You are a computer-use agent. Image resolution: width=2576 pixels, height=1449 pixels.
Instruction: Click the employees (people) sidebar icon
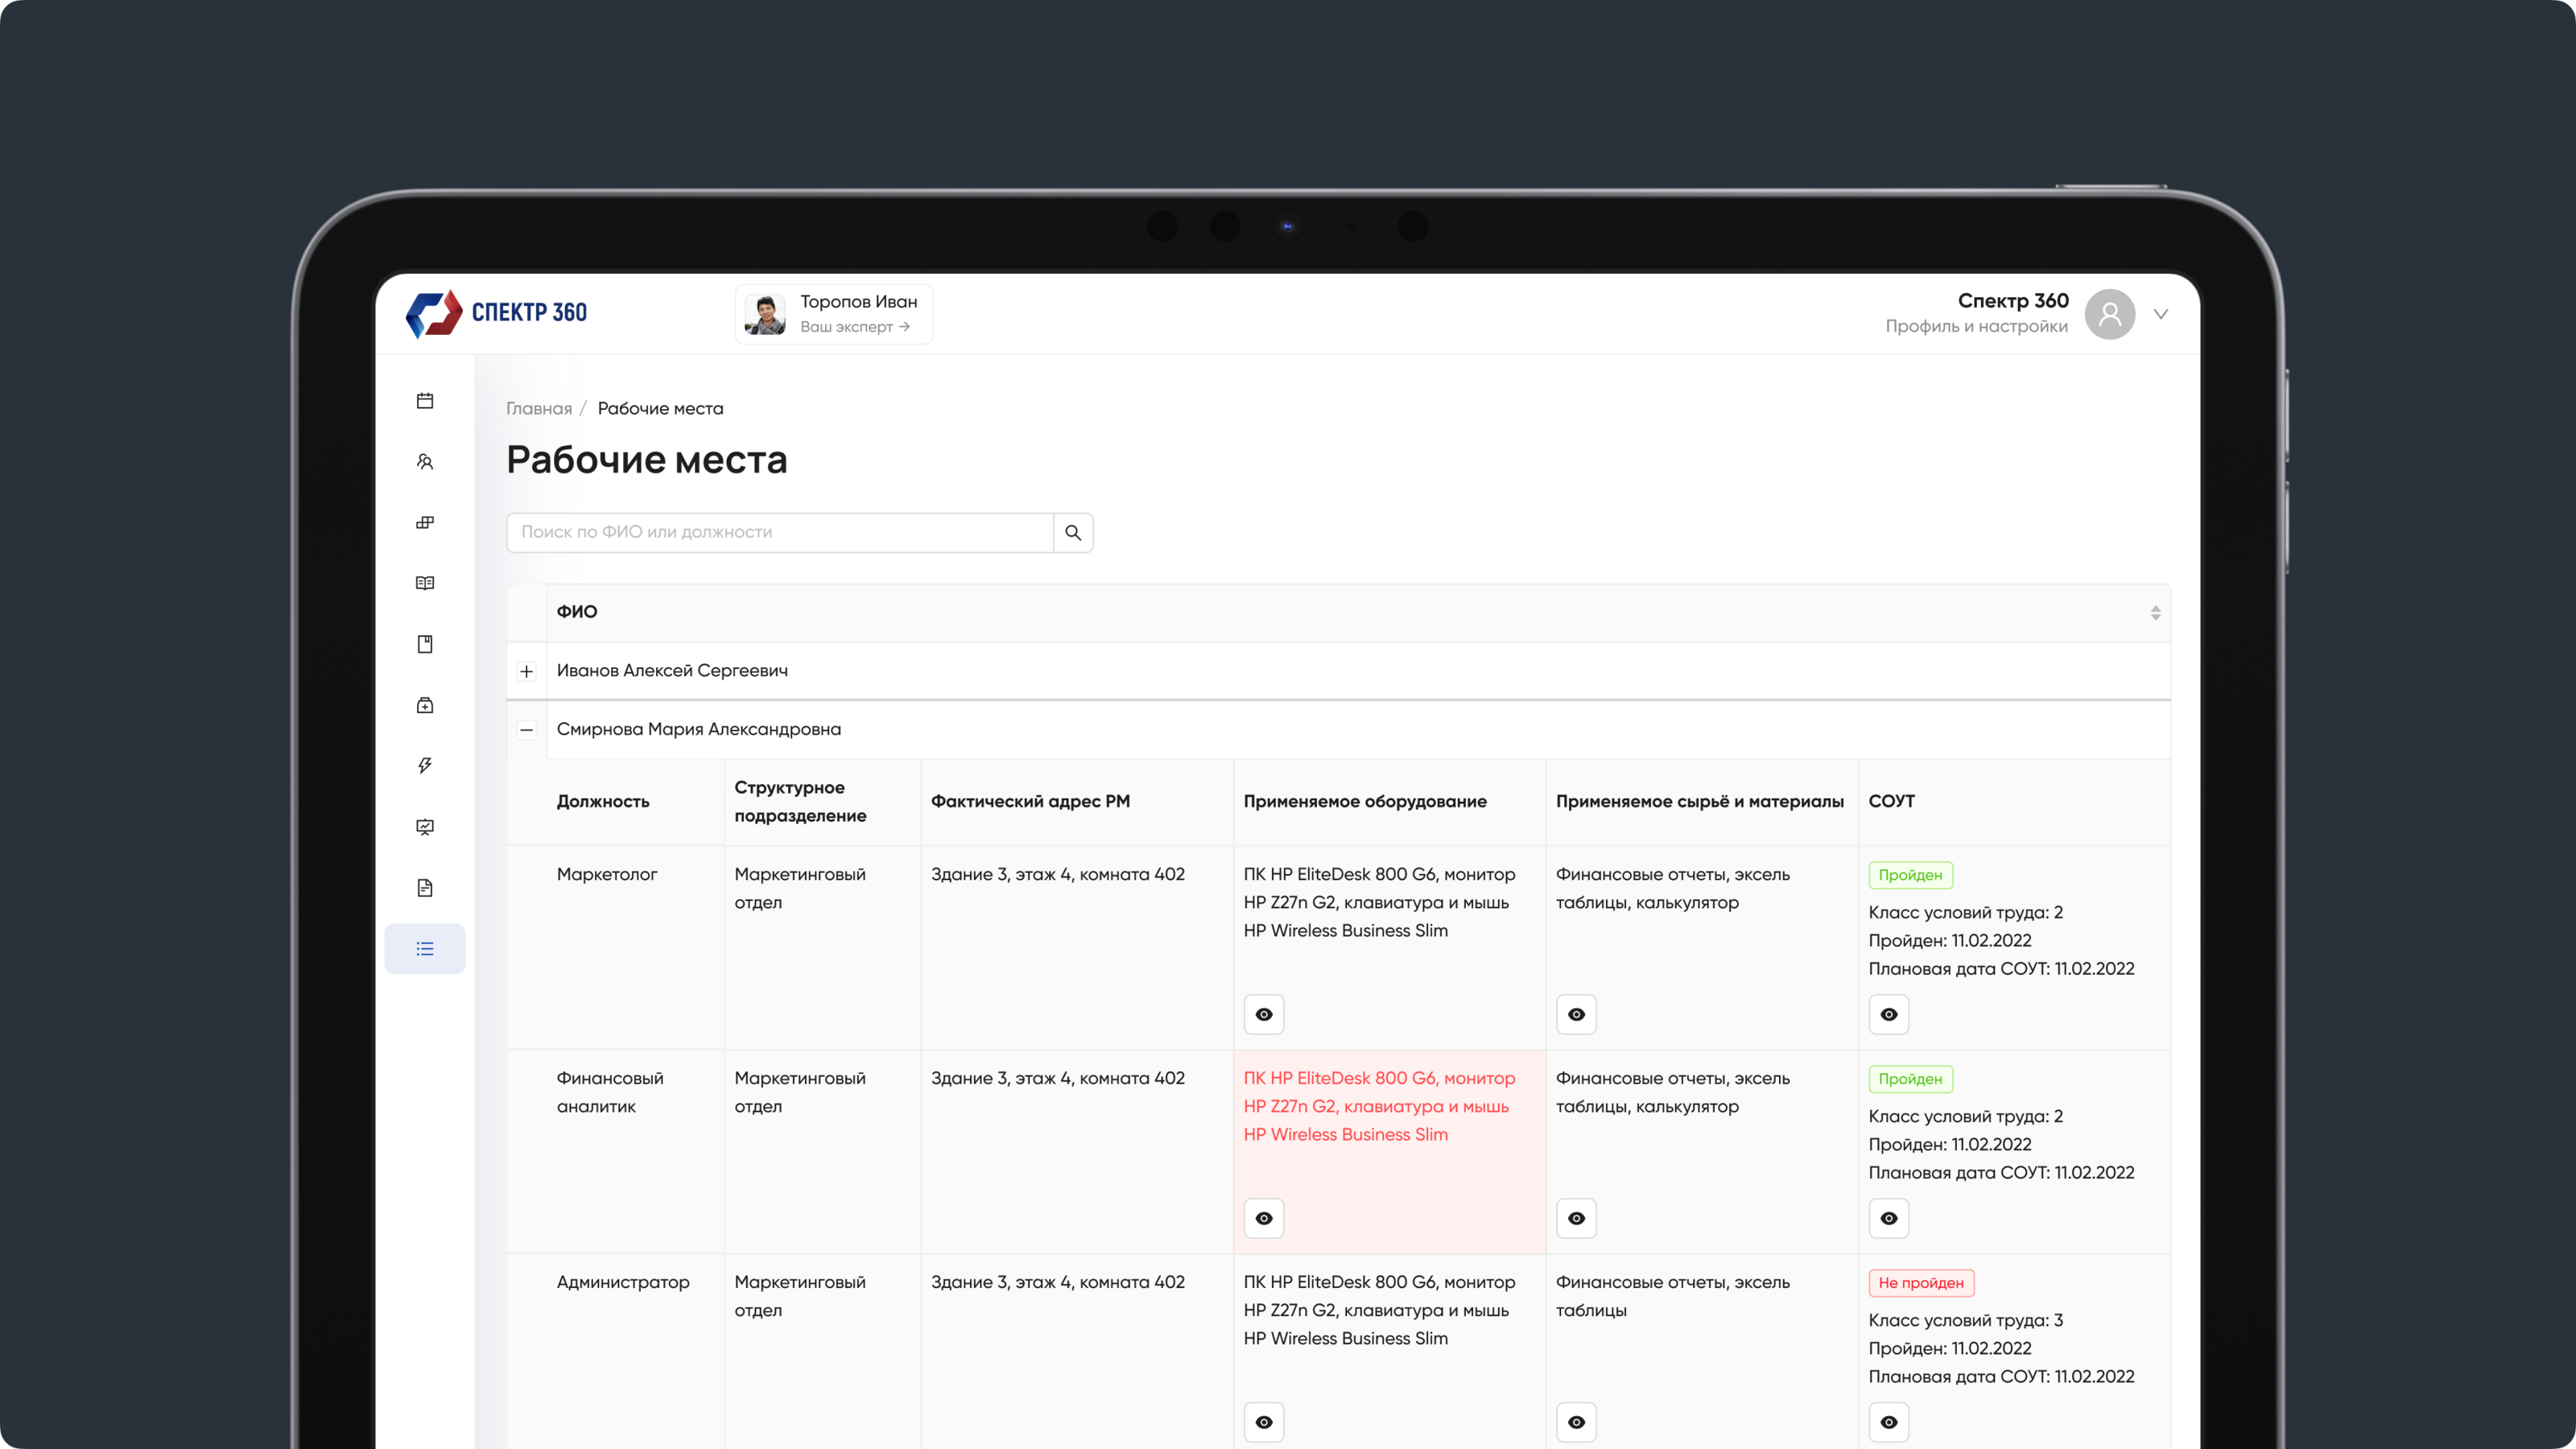tap(425, 462)
